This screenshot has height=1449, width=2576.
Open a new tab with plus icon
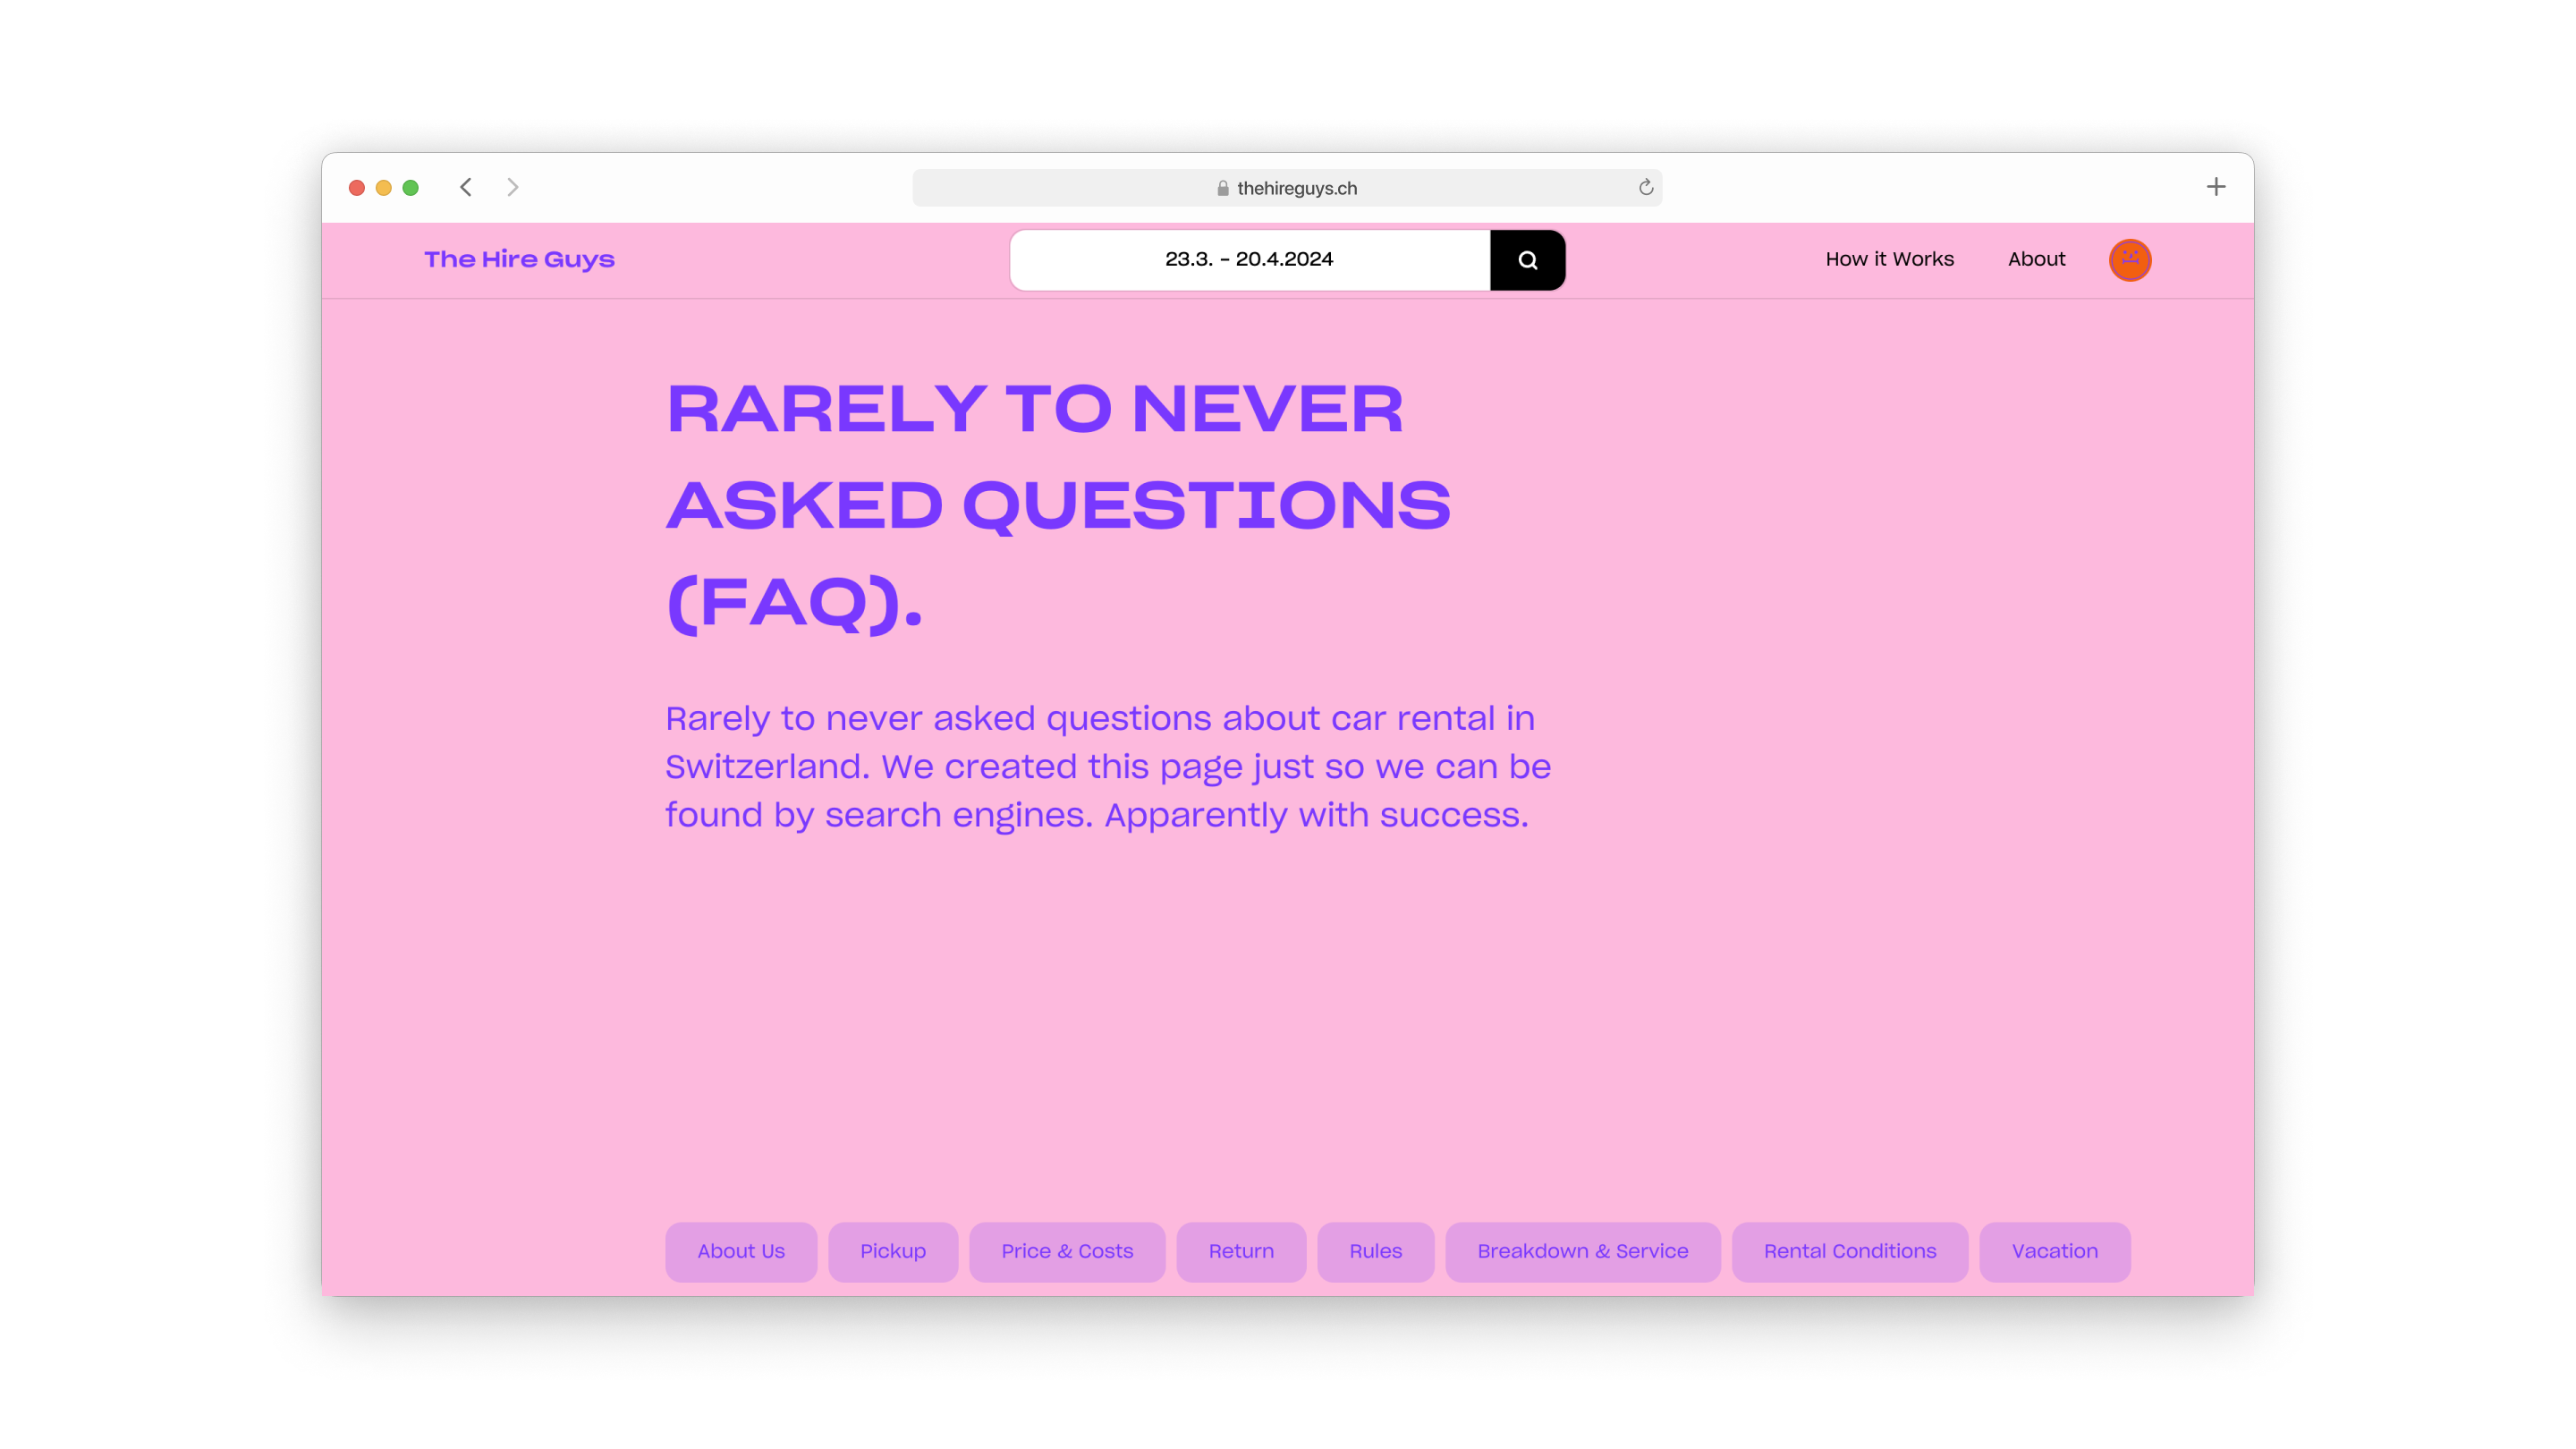point(2215,187)
